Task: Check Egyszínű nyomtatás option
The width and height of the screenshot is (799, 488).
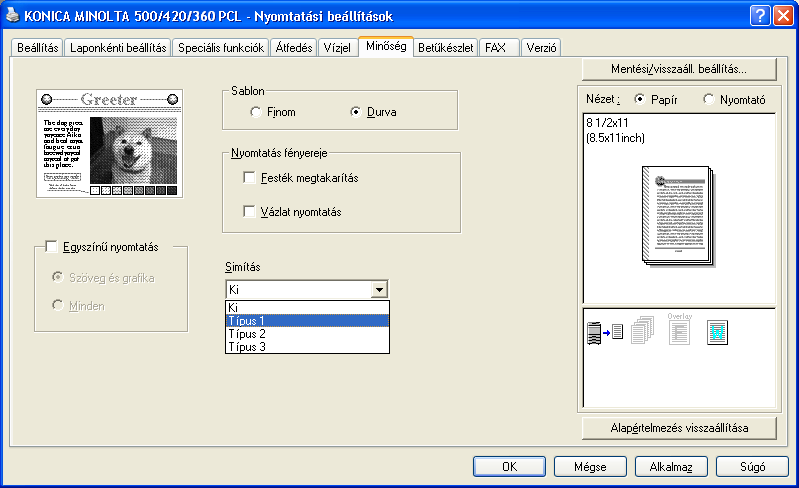Action: point(102,247)
